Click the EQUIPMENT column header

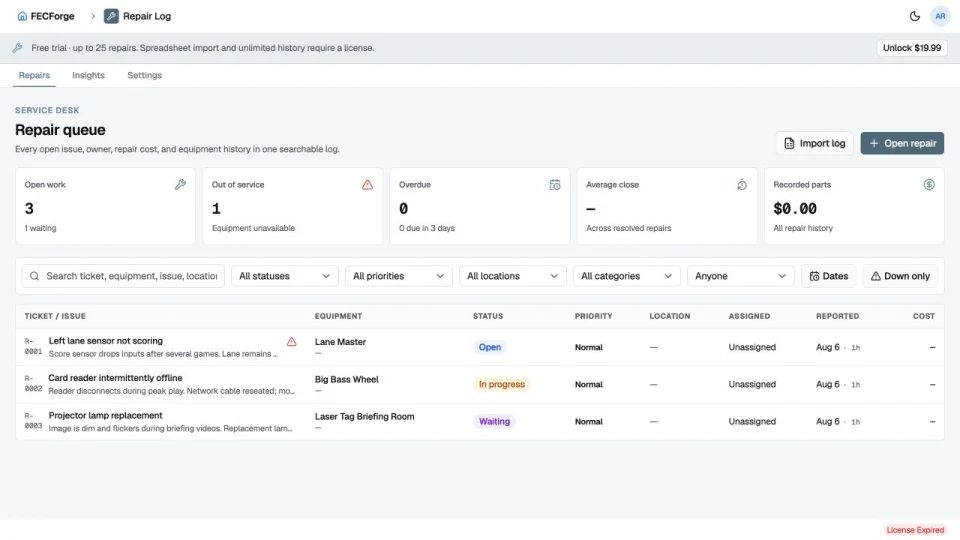click(x=339, y=317)
